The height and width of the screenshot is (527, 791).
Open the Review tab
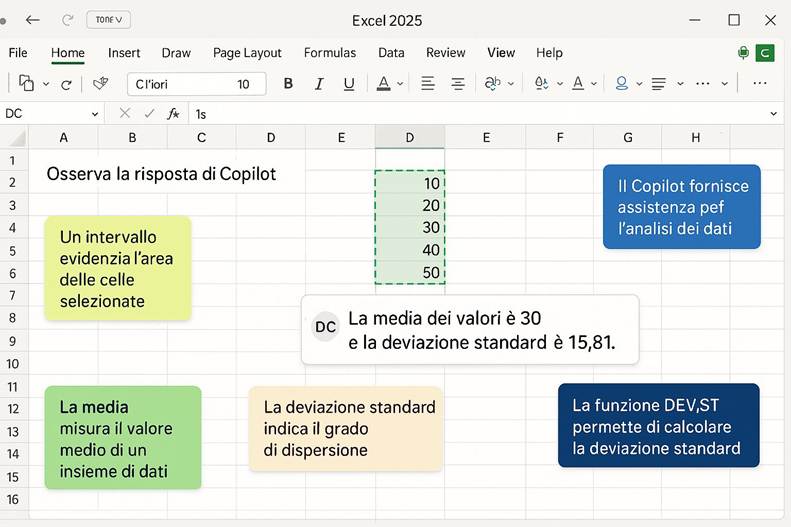pos(445,53)
